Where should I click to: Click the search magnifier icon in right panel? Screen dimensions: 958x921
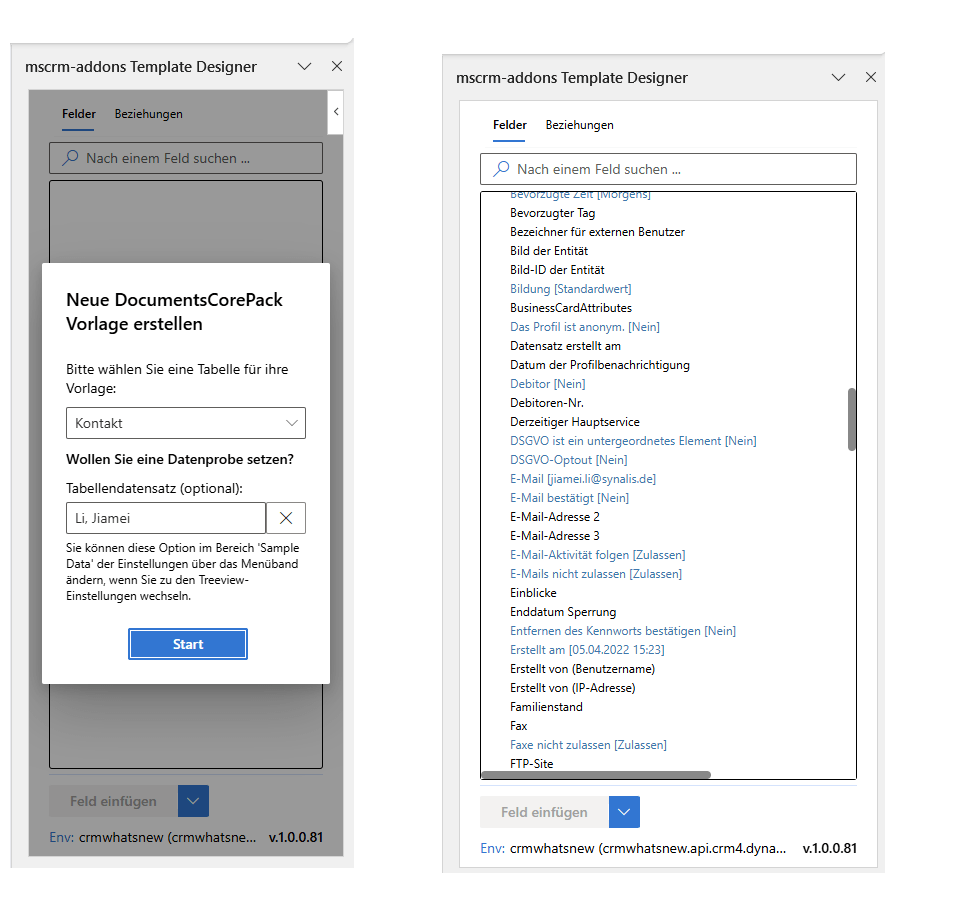[x=501, y=169]
